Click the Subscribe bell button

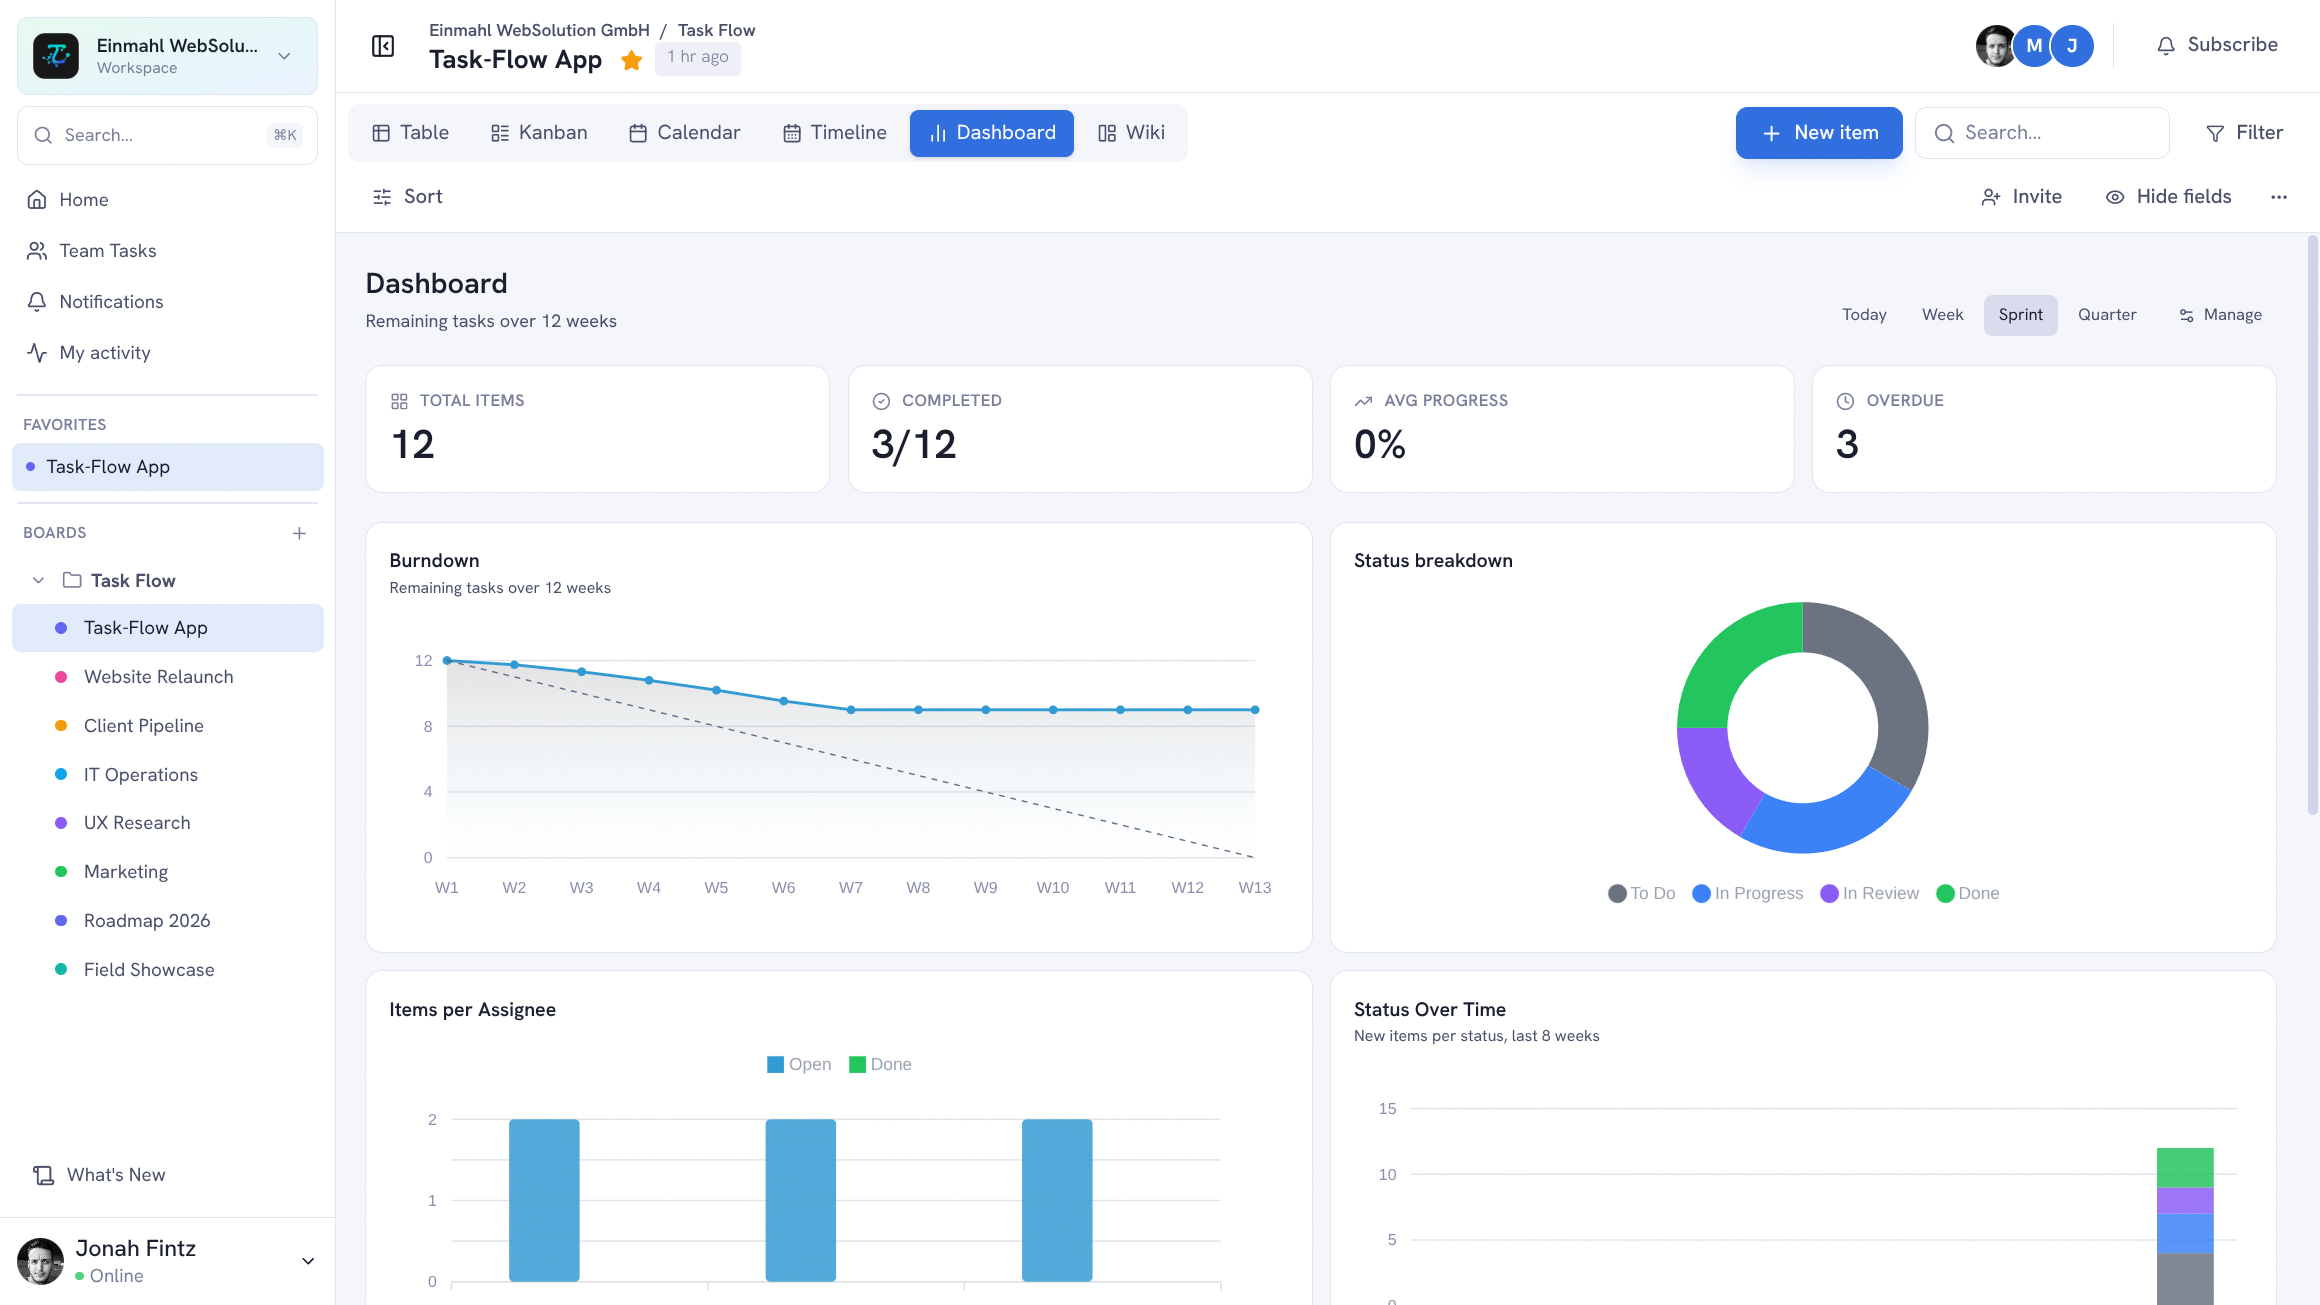2217,45
